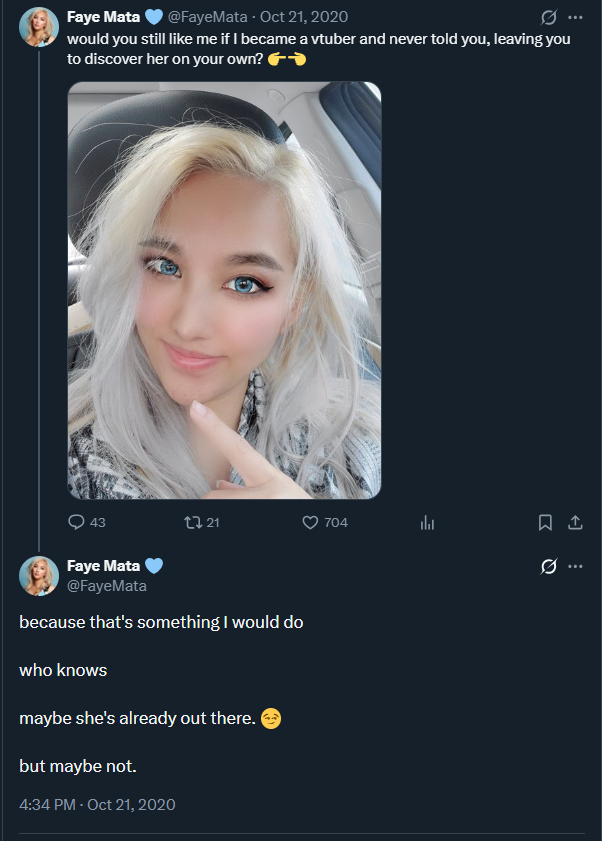602x841 pixels.
Task: Retweet the tweet with 21 reposts
Action: (x=193, y=522)
